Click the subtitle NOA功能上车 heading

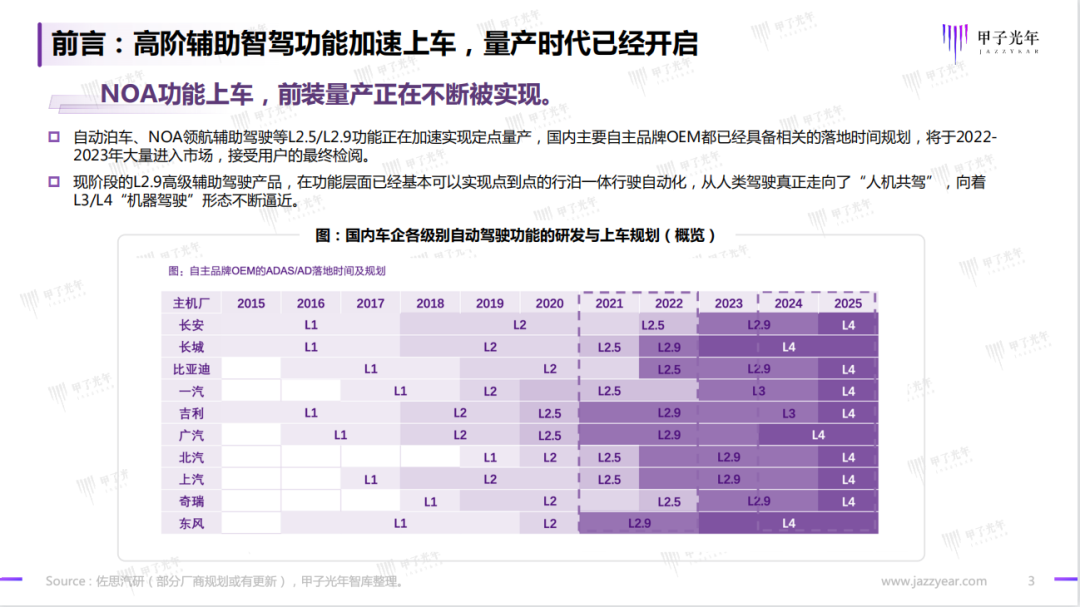326,94
